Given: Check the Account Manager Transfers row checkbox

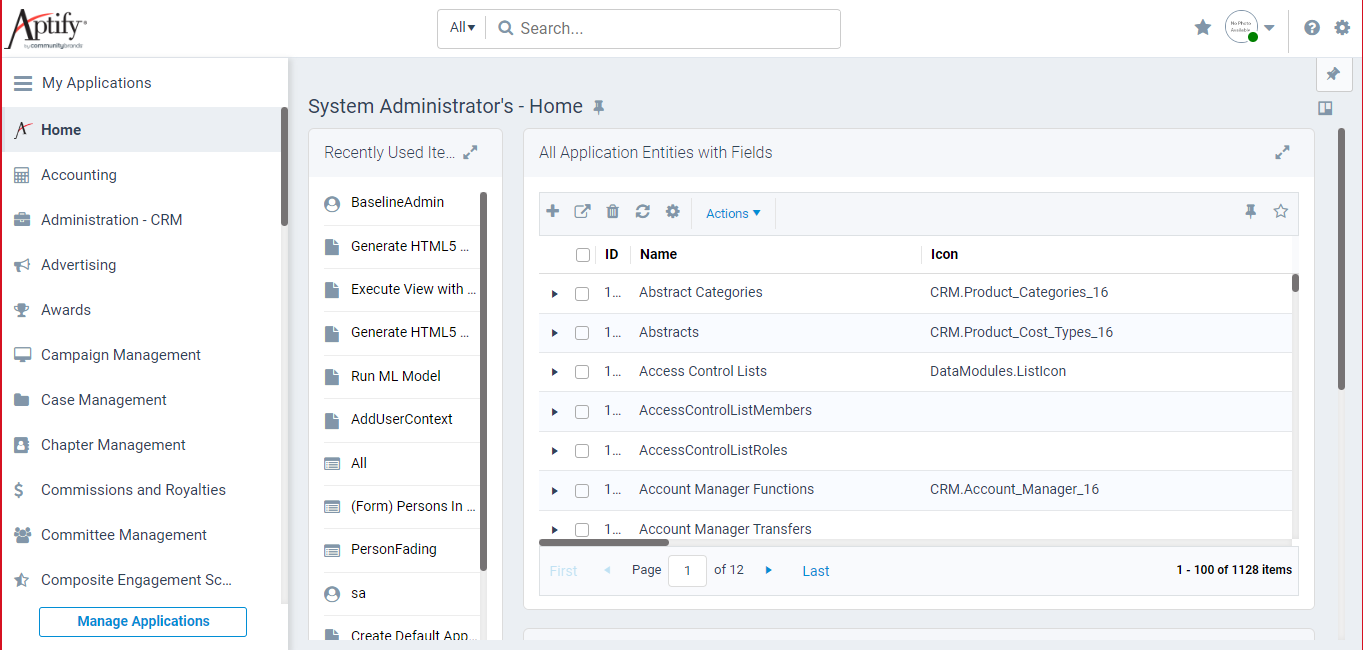Looking at the screenshot, I should click(x=582, y=530).
